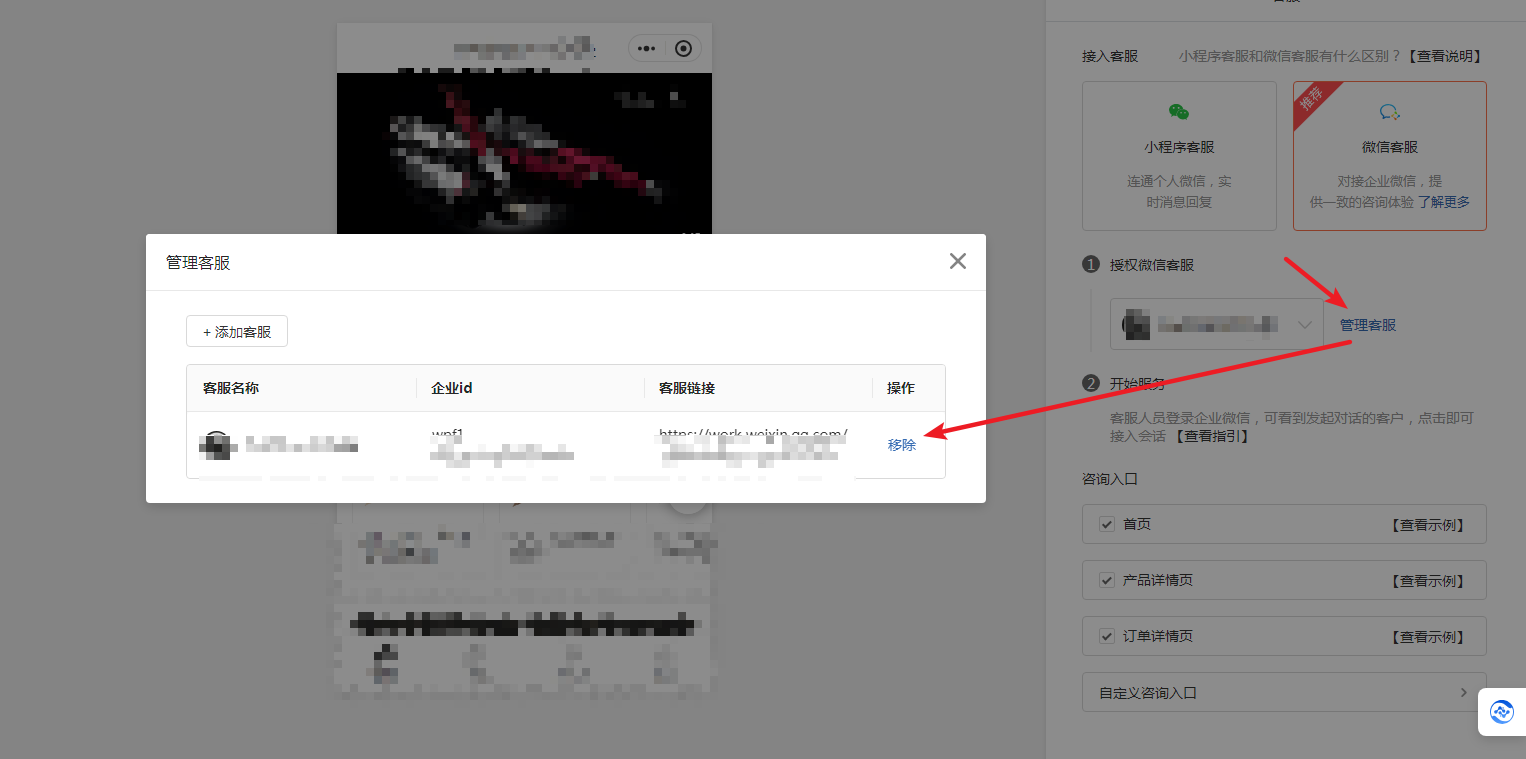
Task: Click the 企业id column header
Action: click(452, 388)
